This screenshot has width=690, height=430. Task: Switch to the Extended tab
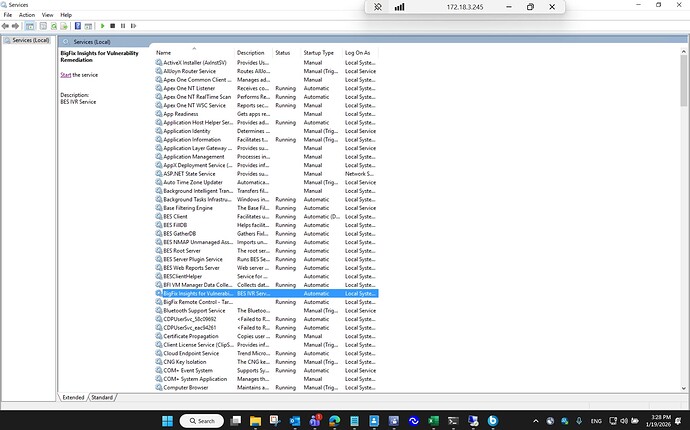tap(73, 397)
